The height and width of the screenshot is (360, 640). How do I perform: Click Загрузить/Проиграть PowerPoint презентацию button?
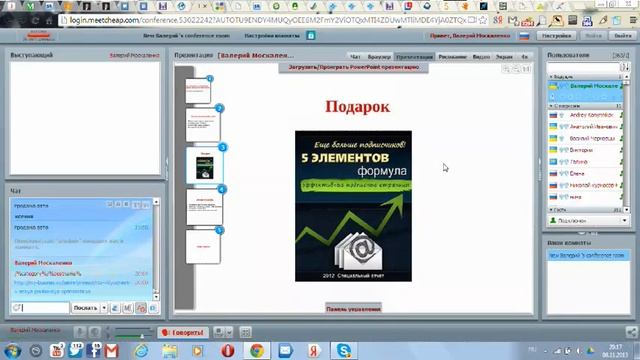pos(353,67)
